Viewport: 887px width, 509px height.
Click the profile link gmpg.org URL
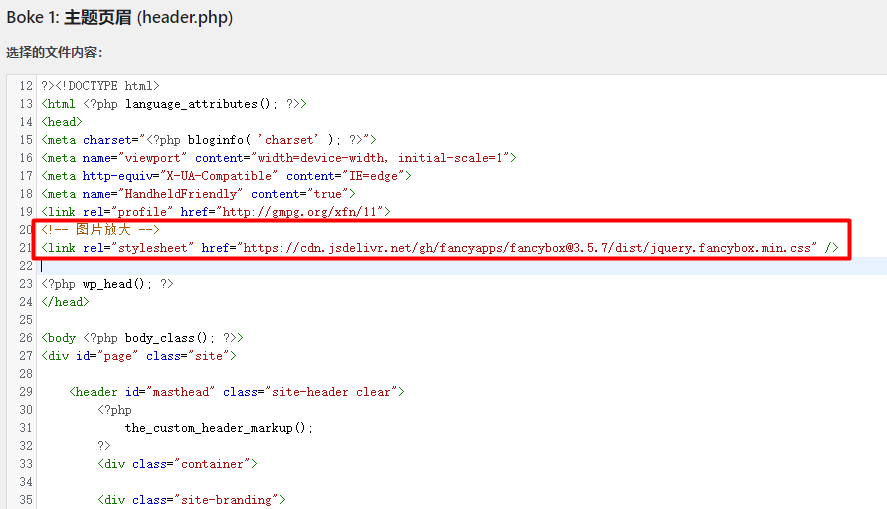300,212
